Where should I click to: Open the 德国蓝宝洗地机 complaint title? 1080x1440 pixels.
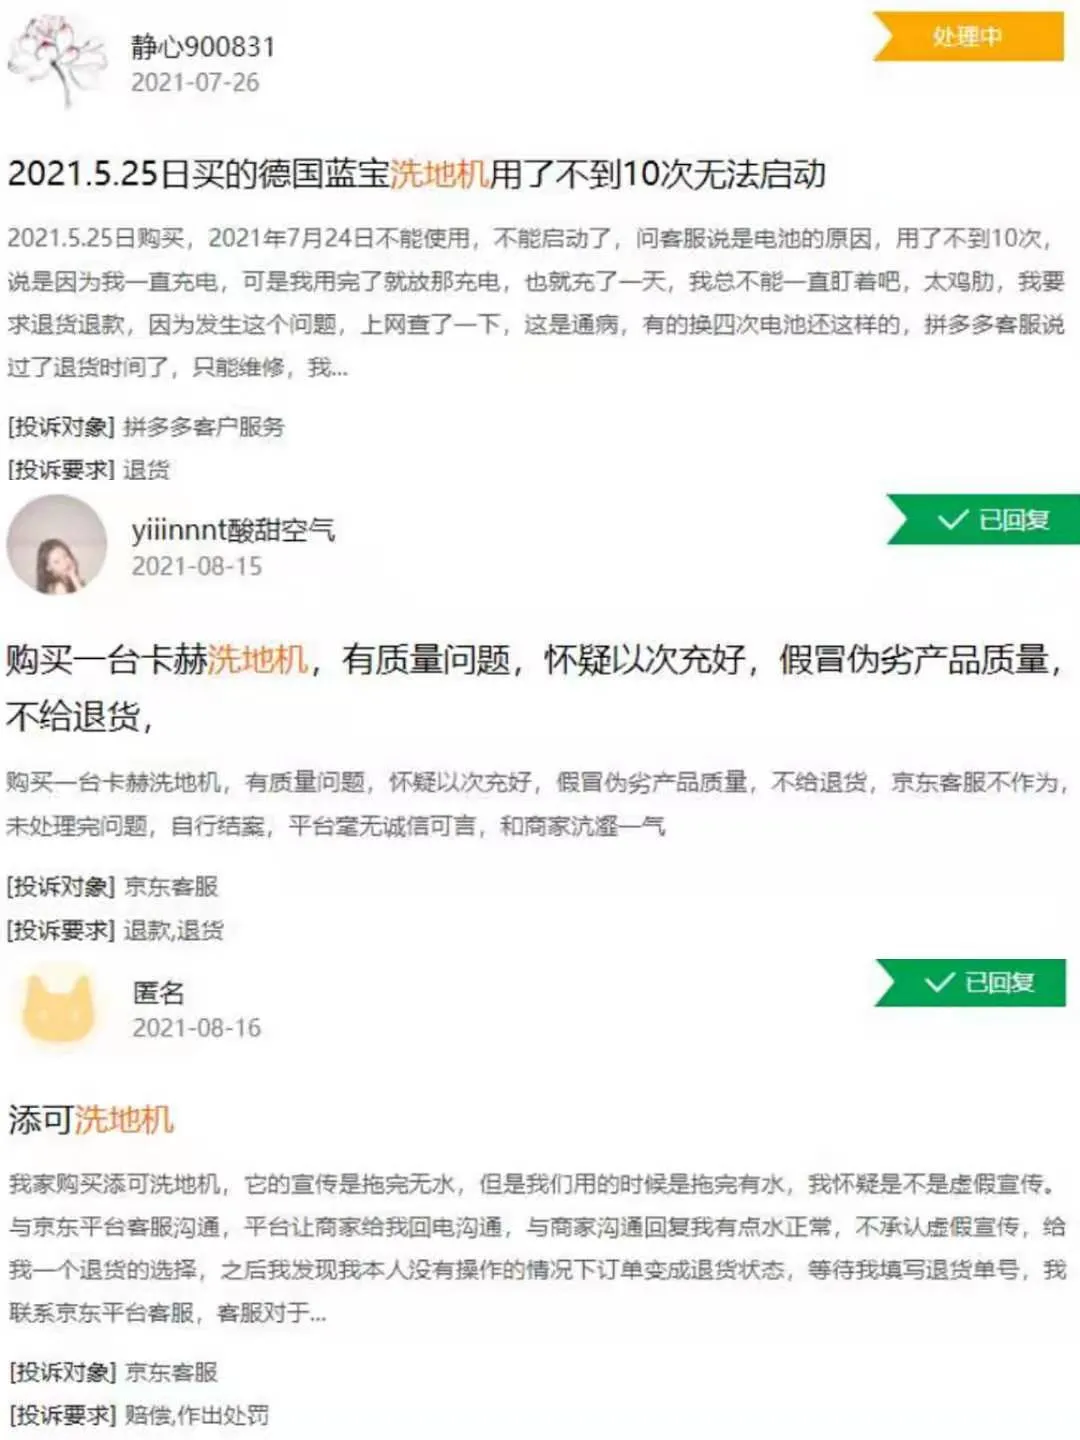417,174
